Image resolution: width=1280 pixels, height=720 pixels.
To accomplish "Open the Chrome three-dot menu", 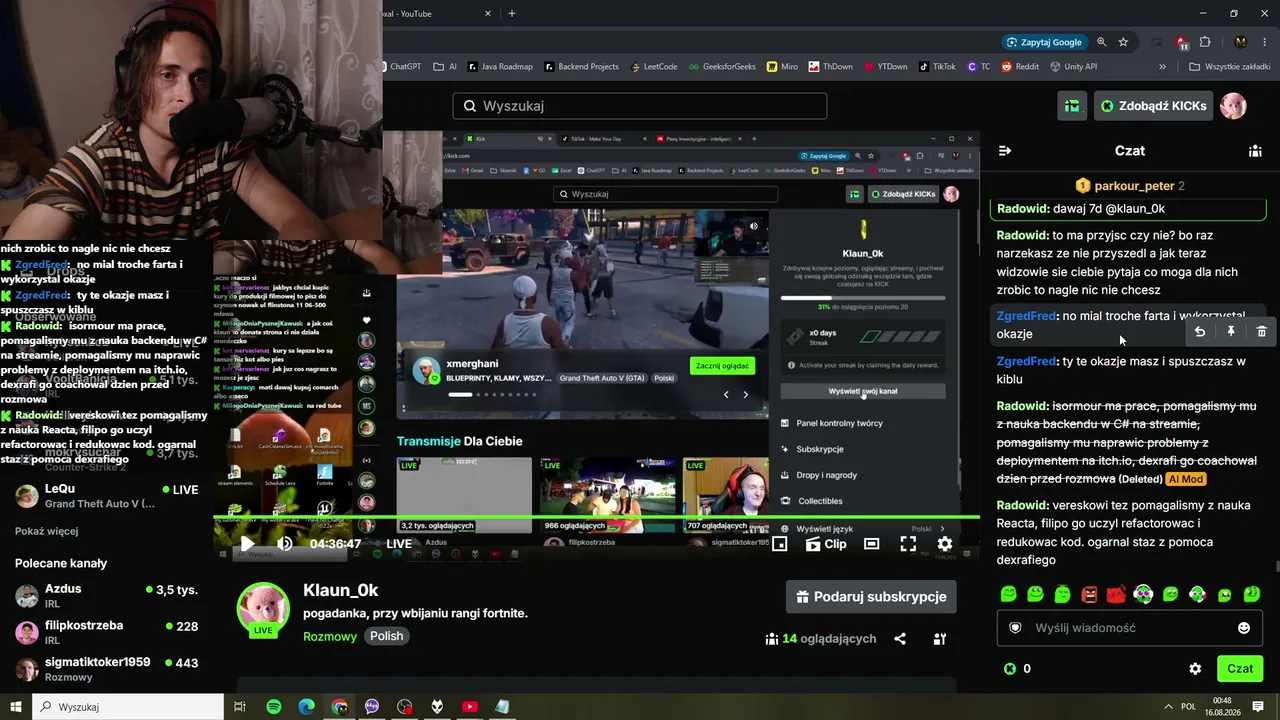I will pyautogui.click(x=1265, y=42).
